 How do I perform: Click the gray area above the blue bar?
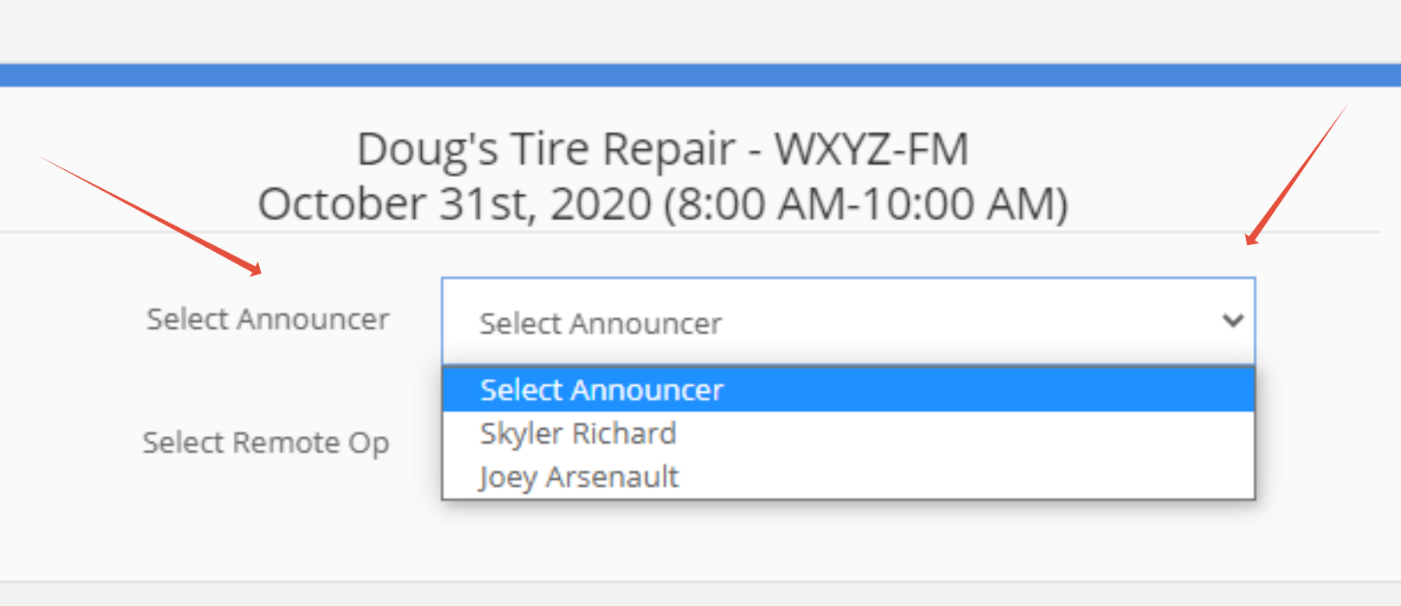(x=700, y=30)
